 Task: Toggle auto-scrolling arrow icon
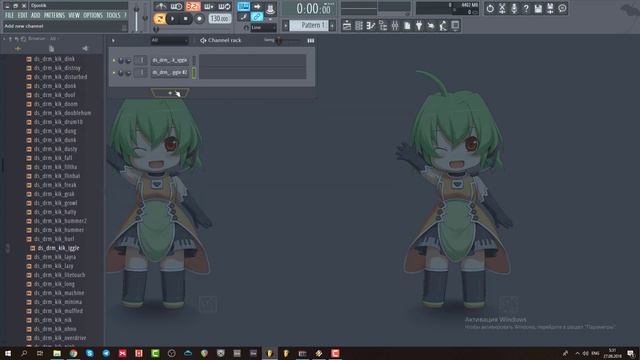pyautogui.click(x=257, y=7)
